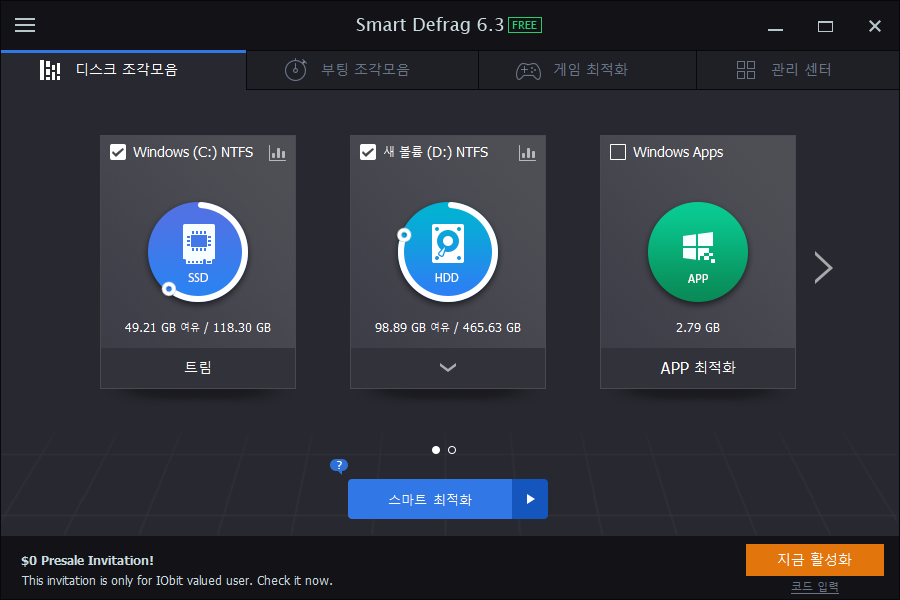Click the IObit valued user invitation text
The image size is (900, 600).
pyautogui.click(x=177, y=581)
